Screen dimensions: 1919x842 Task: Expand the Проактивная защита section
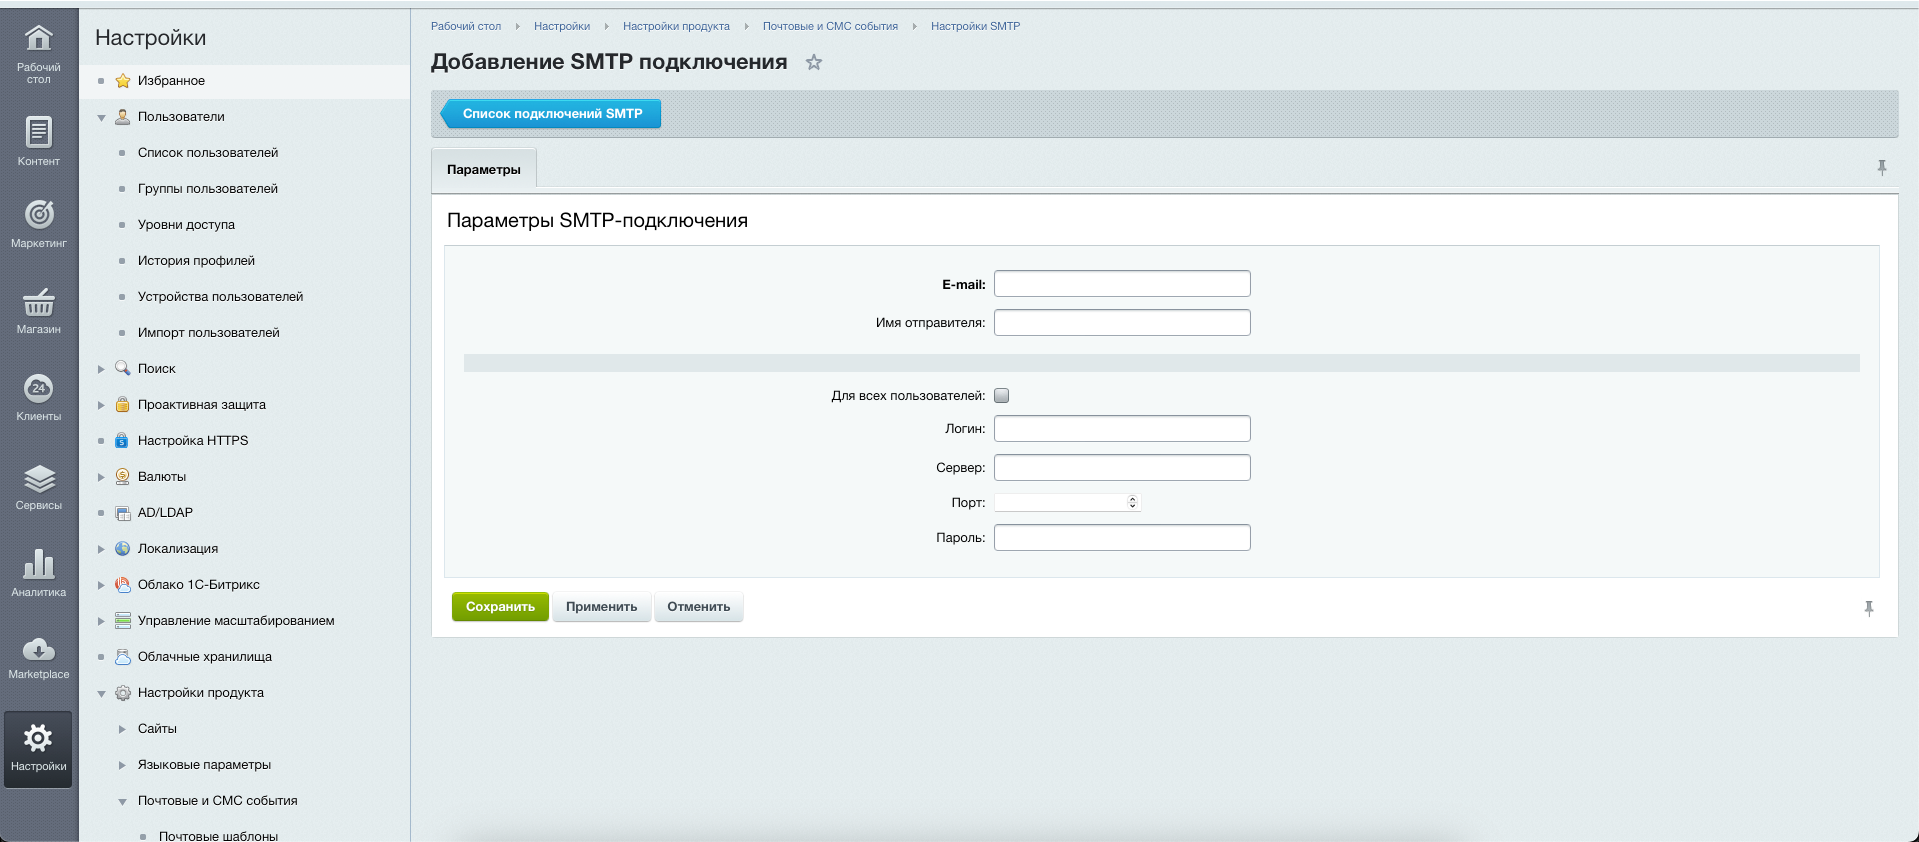coord(101,405)
